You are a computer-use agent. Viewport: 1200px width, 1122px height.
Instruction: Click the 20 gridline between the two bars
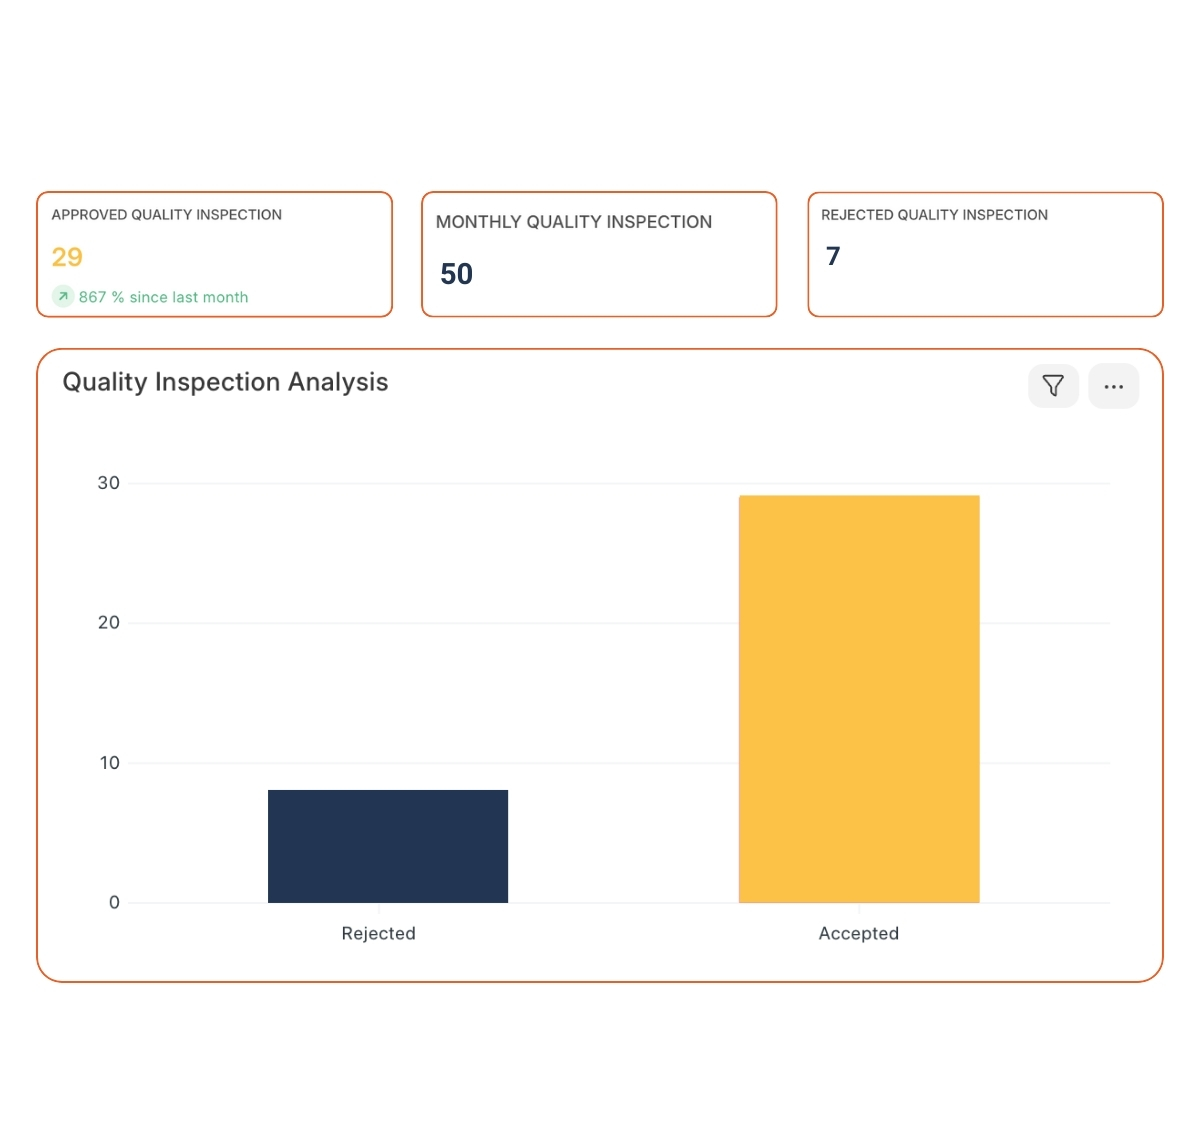point(623,623)
